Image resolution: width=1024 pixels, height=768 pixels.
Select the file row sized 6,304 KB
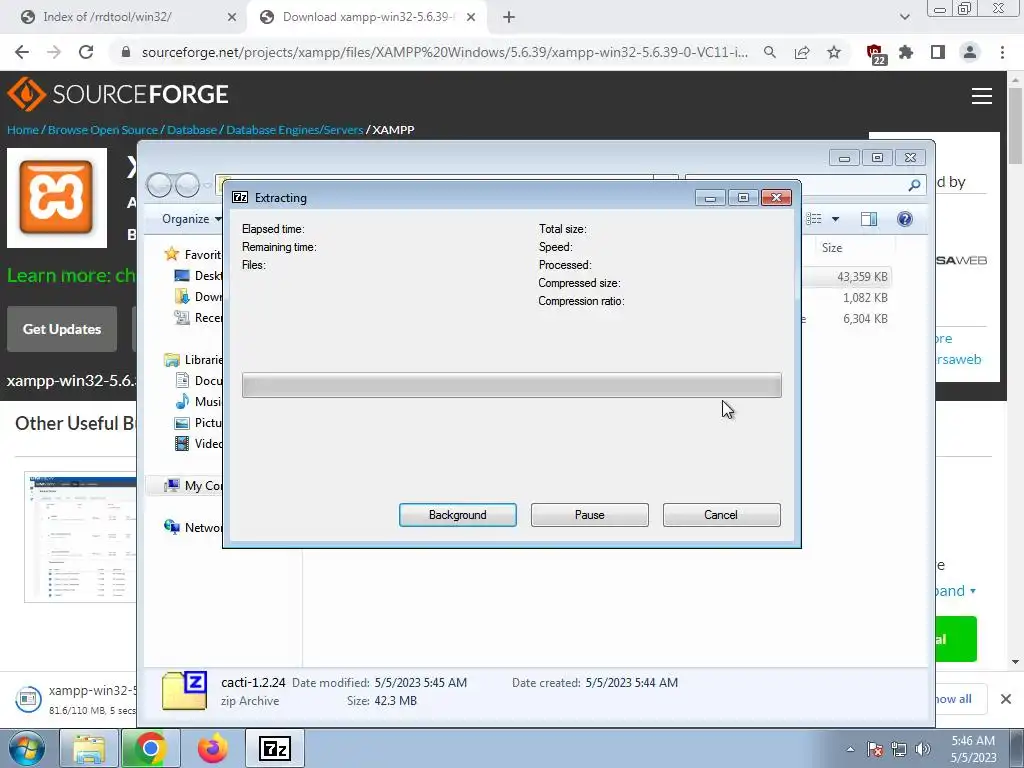tap(847, 319)
